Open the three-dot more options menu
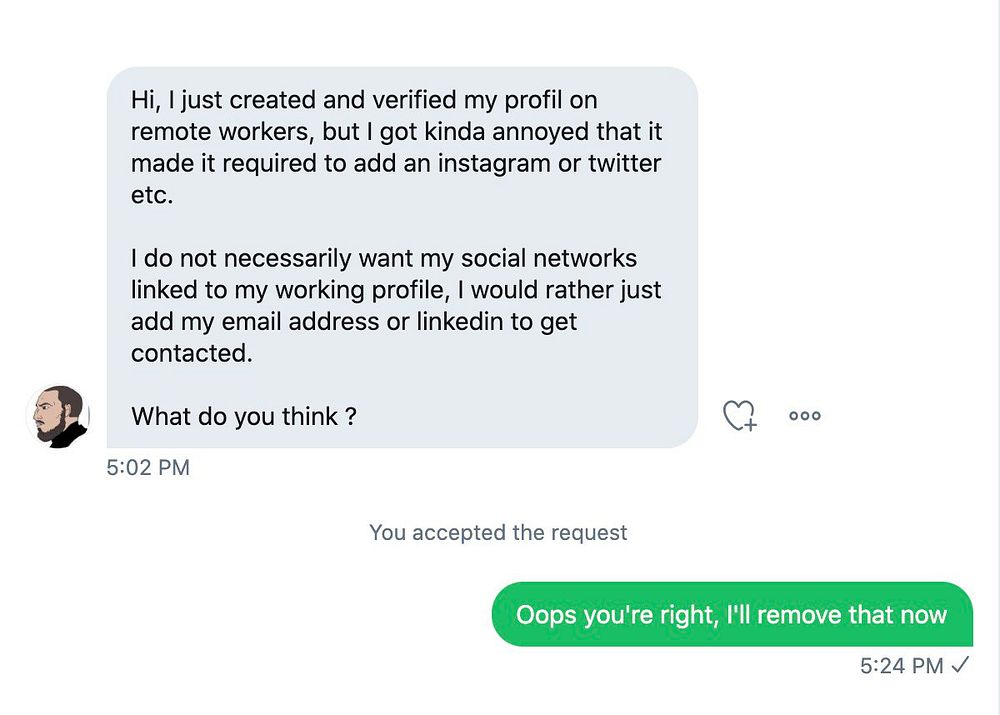The image size is (1000, 715). pos(805,416)
